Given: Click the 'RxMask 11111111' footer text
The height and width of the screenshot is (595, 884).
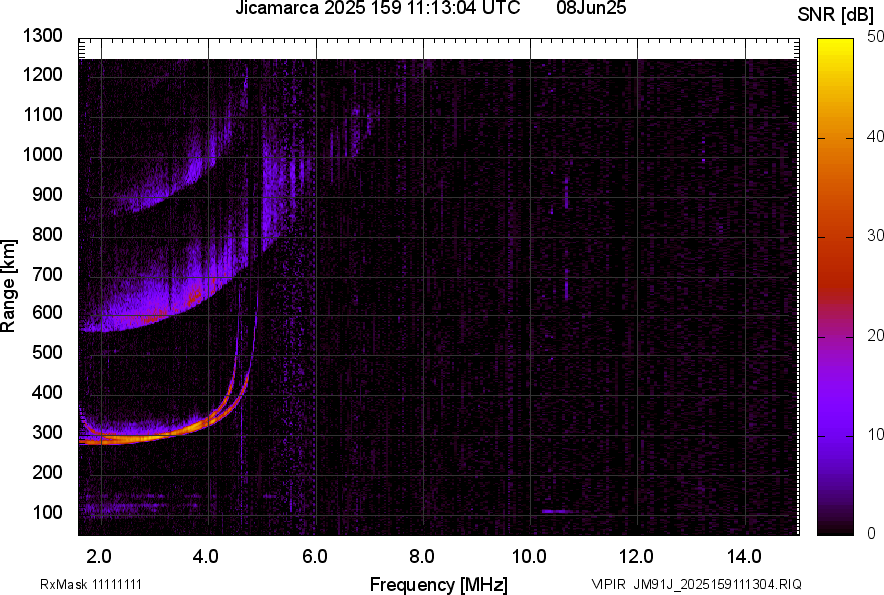Looking at the screenshot, I should pyautogui.click(x=91, y=584).
